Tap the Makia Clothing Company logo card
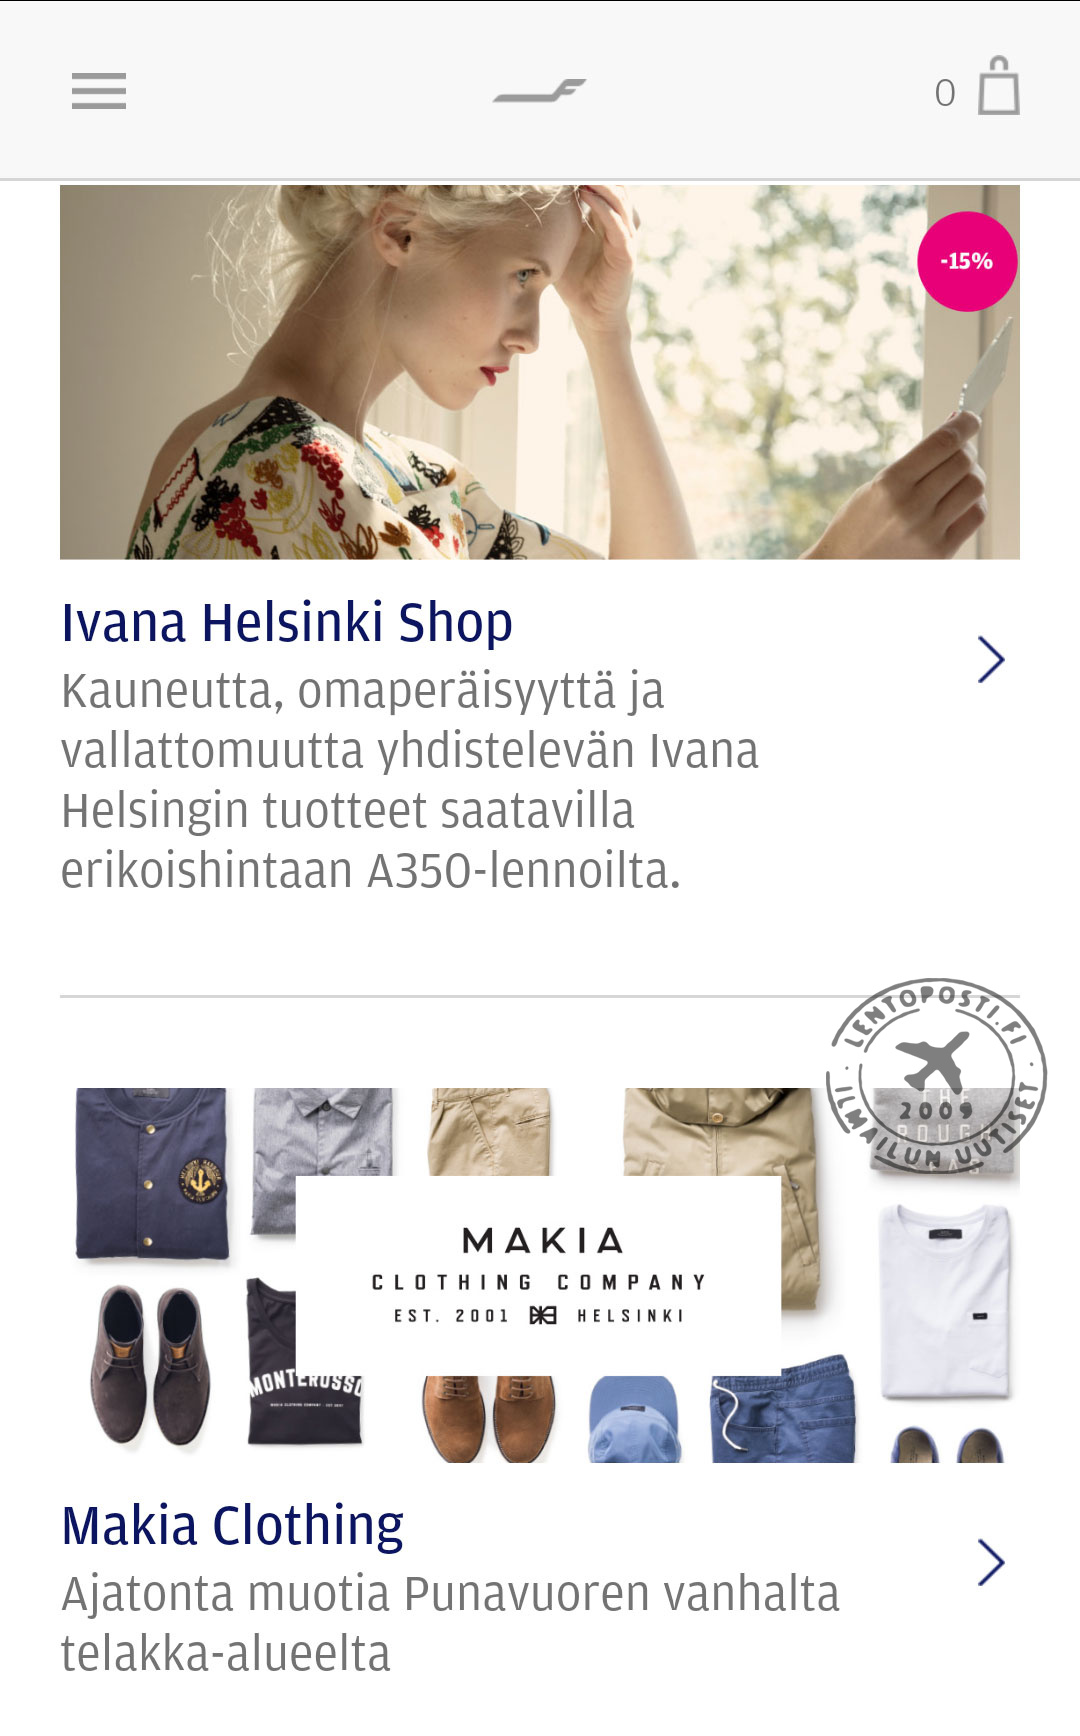Screen dimensions: 1080x1736 click(x=538, y=1275)
